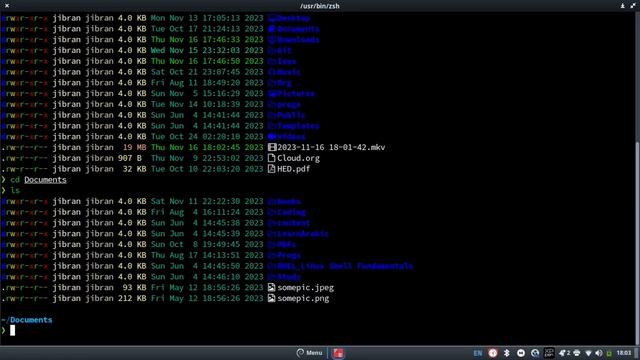Click the timestamp Sun Nov 5 15:16:29 2023

coord(207,93)
